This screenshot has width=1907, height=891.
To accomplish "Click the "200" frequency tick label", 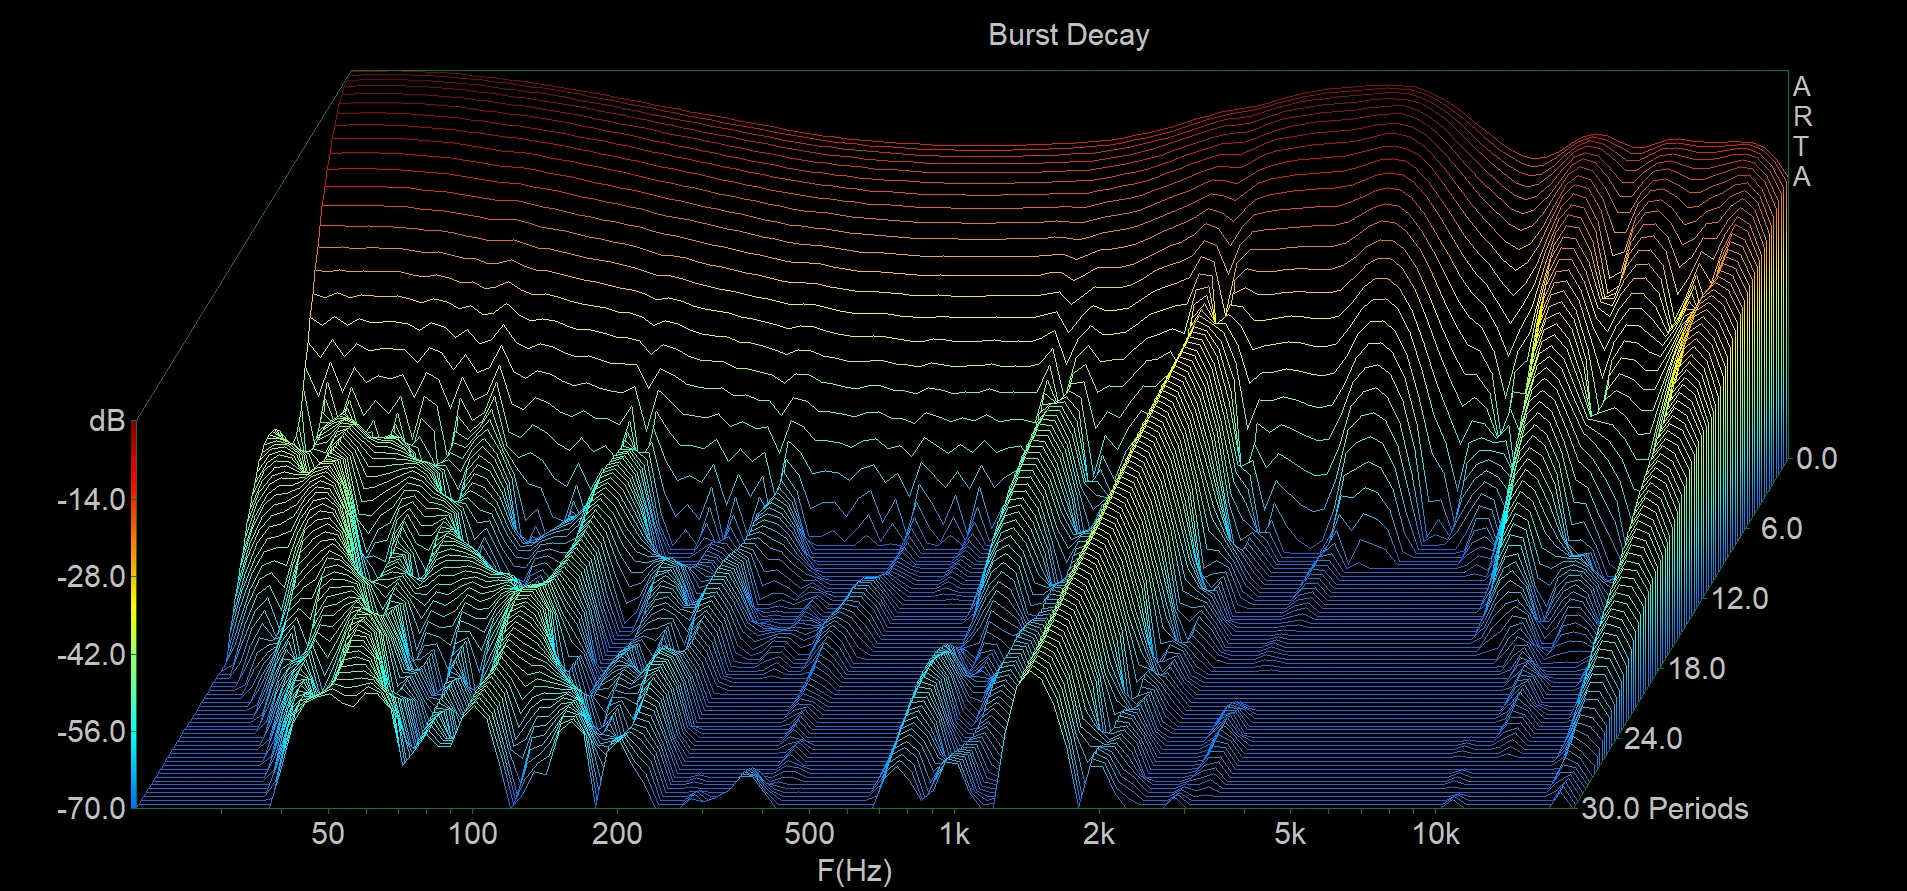I will click(x=617, y=833).
